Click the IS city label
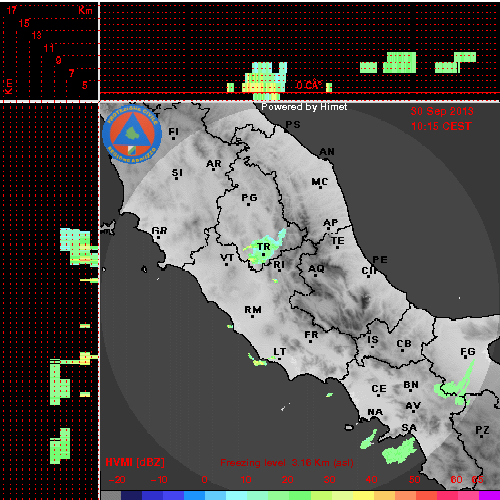The height and width of the screenshot is (500, 500). 373,340
